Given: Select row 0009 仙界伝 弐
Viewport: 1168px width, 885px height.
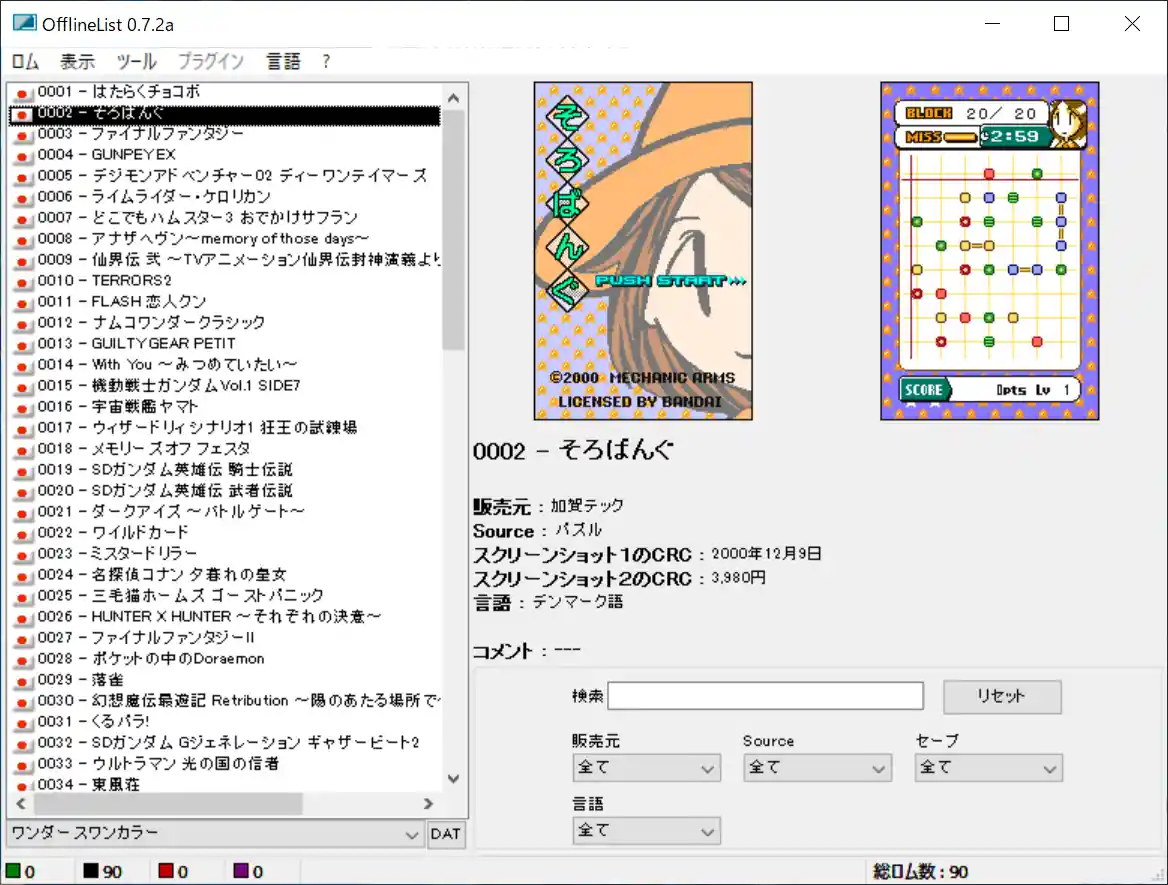Looking at the screenshot, I should click(x=224, y=260).
